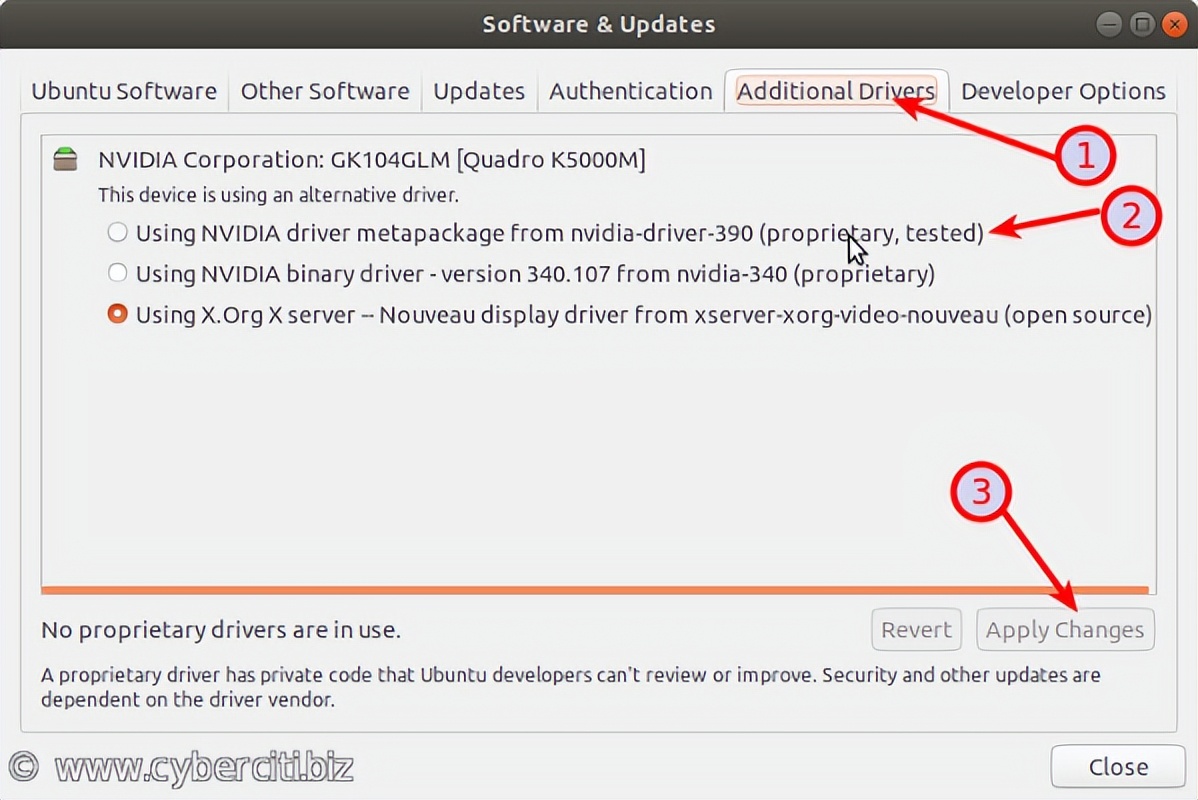Switch to the Ubuntu Software tab
This screenshot has height=800, width=1198.
pos(123,91)
